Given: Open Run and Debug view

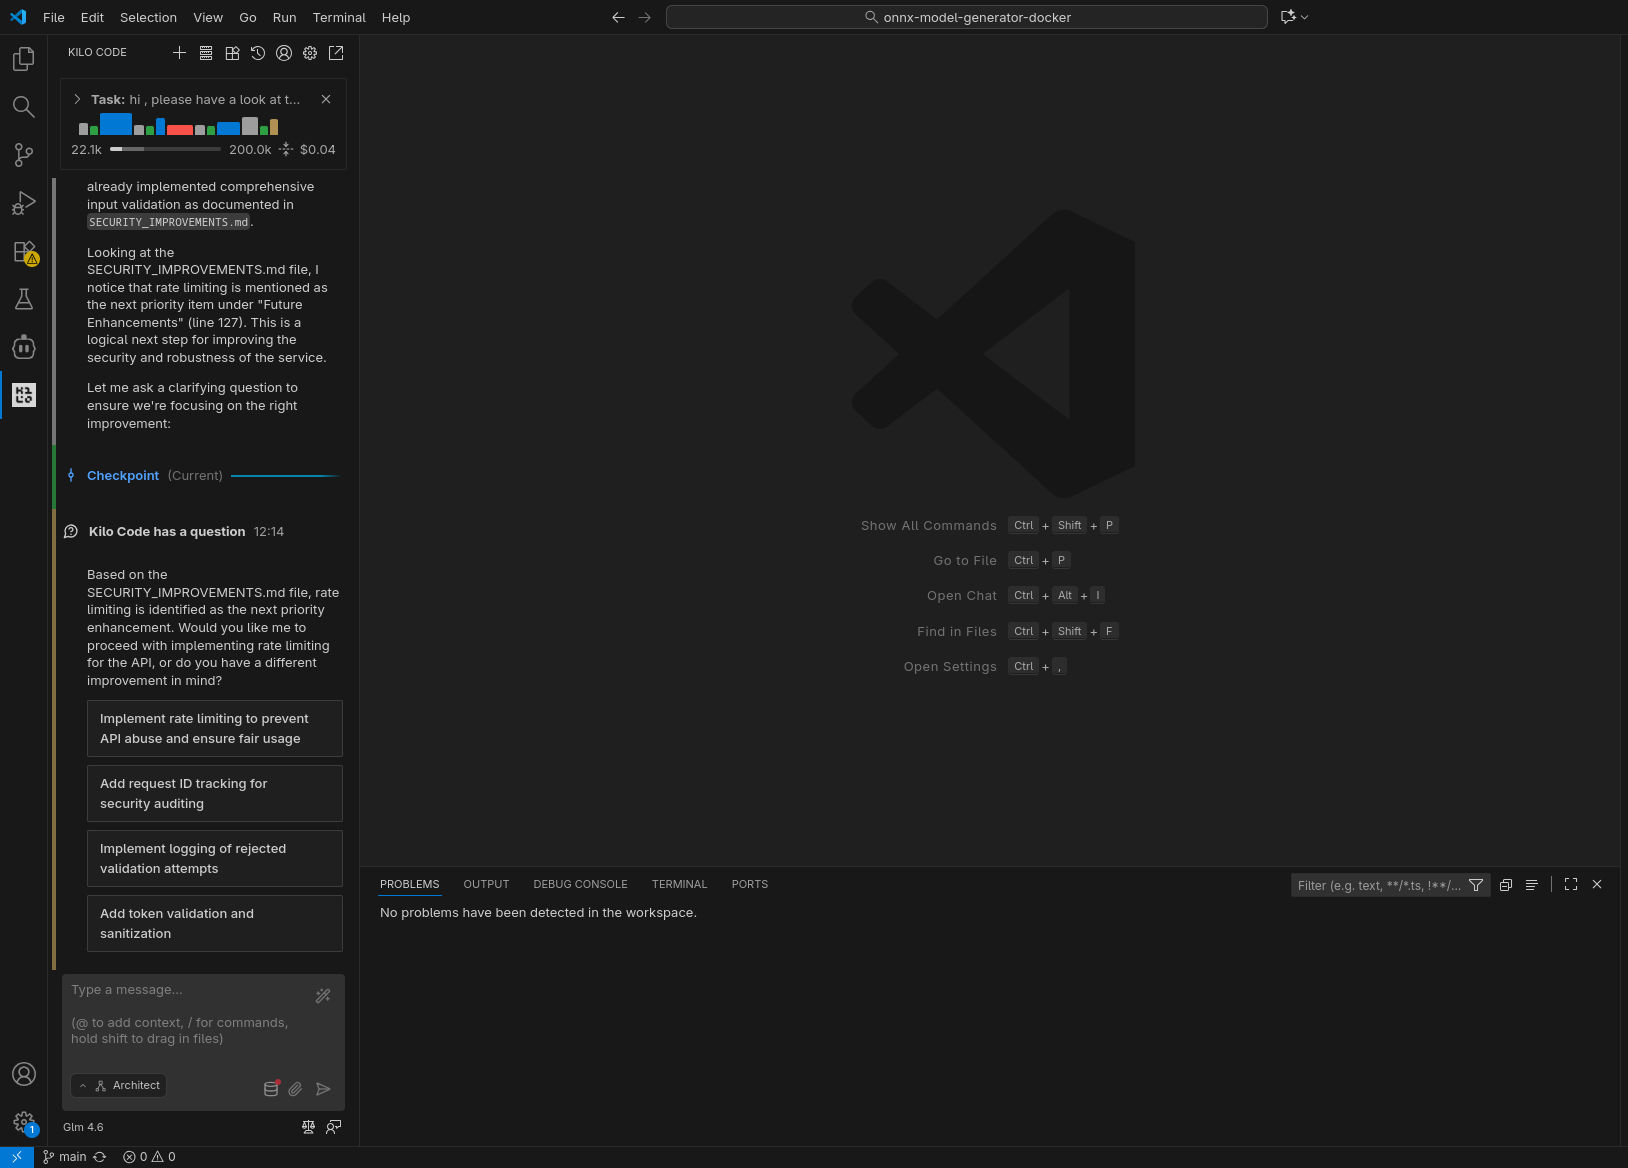Looking at the screenshot, I should 23,203.
